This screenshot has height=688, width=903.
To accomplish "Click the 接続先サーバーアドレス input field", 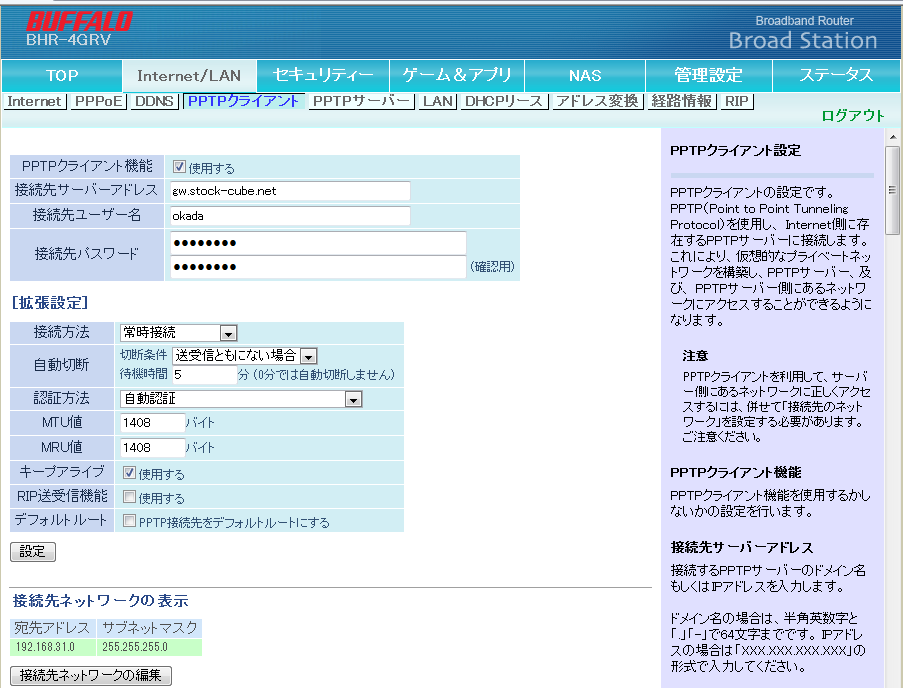I will [290, 191].
